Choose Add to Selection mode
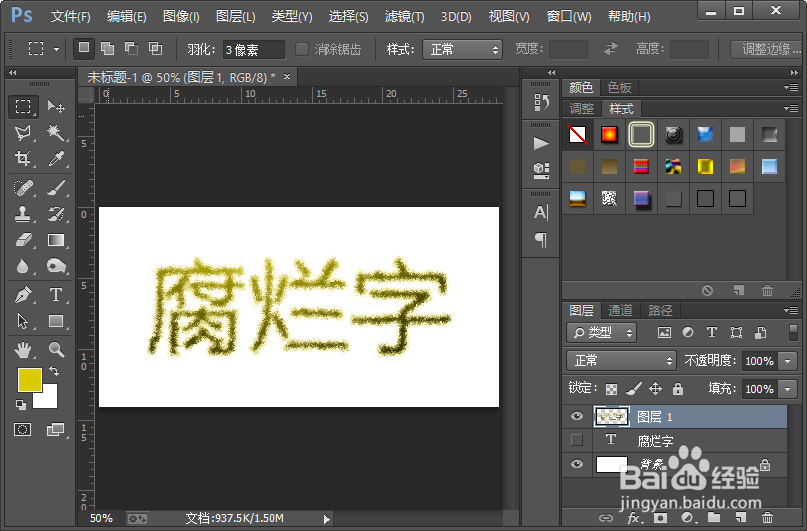The image size is (807, 531). 108,48
